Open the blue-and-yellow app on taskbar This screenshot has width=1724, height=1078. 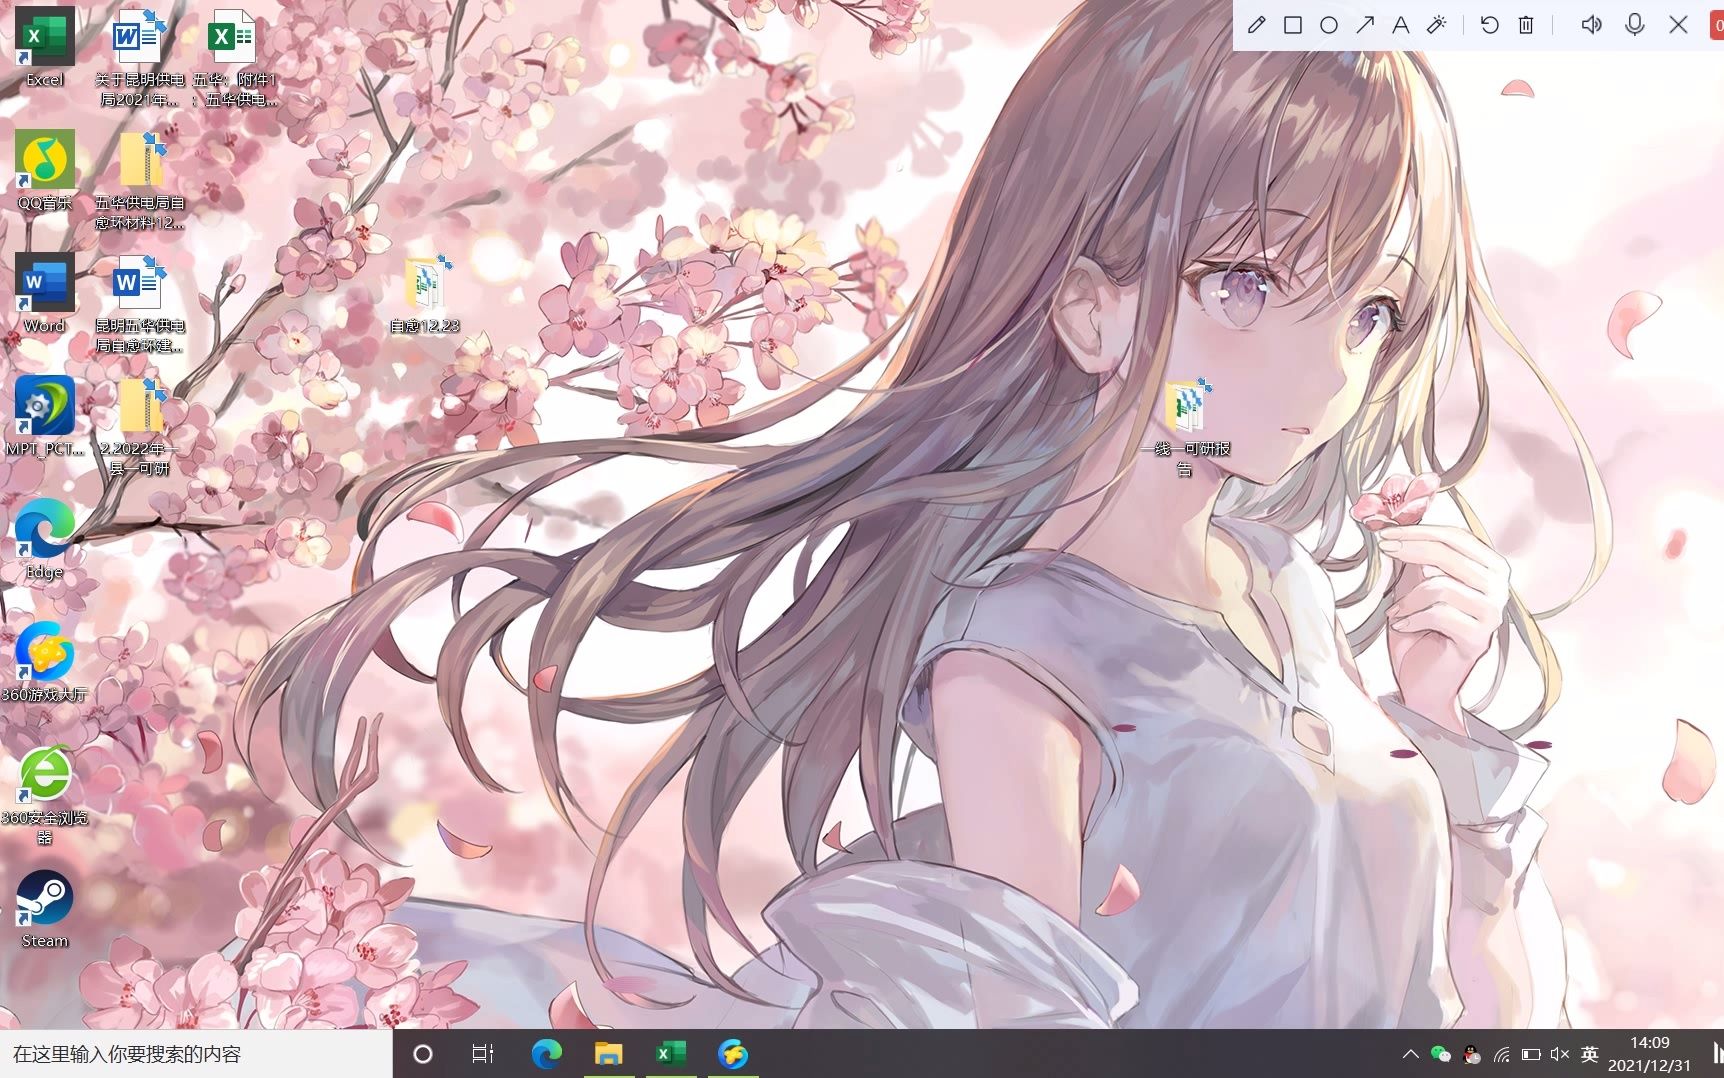click(x=733, y=1054)
